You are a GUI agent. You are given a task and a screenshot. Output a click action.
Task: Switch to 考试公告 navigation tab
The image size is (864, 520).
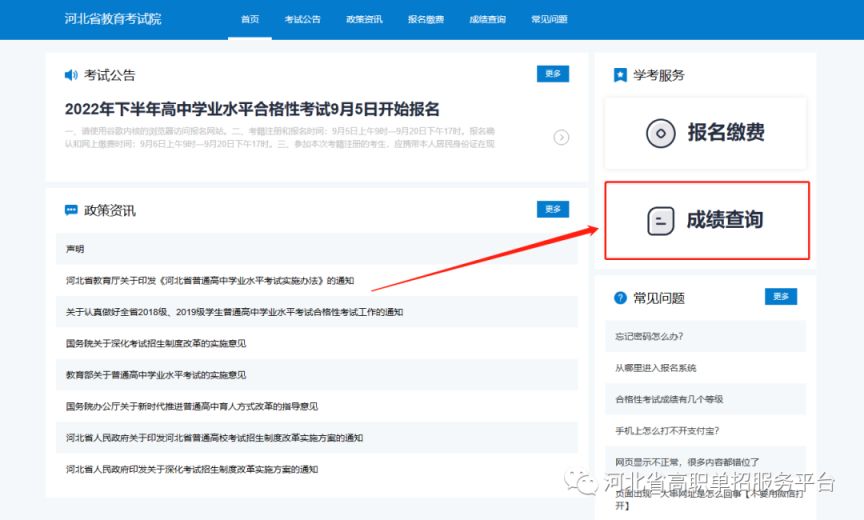(x=302, y=19)
